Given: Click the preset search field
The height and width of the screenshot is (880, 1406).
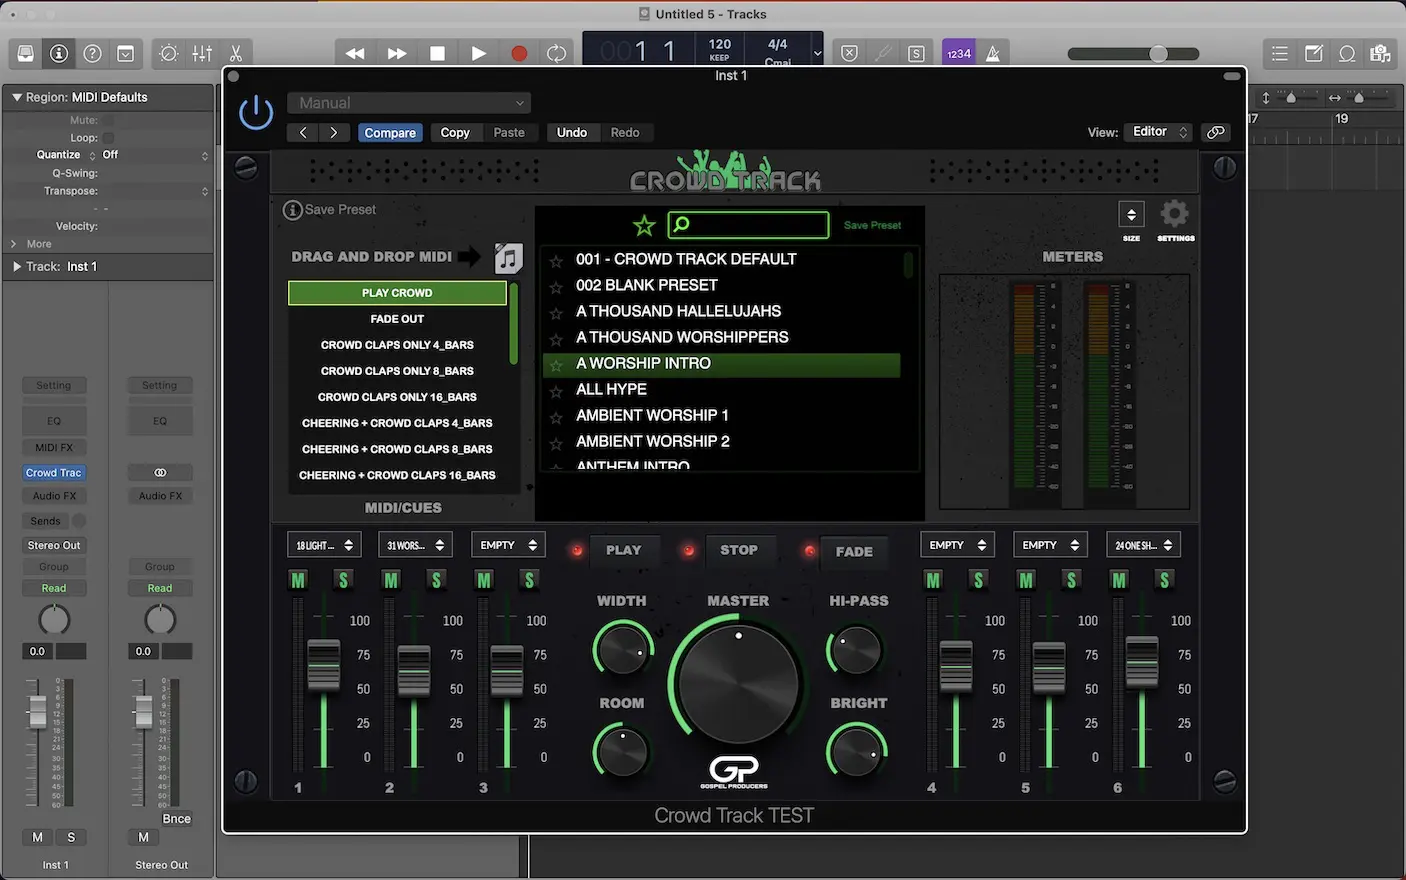Looking at the screenshot, I should pyautogui.click(x=748, y=224).
